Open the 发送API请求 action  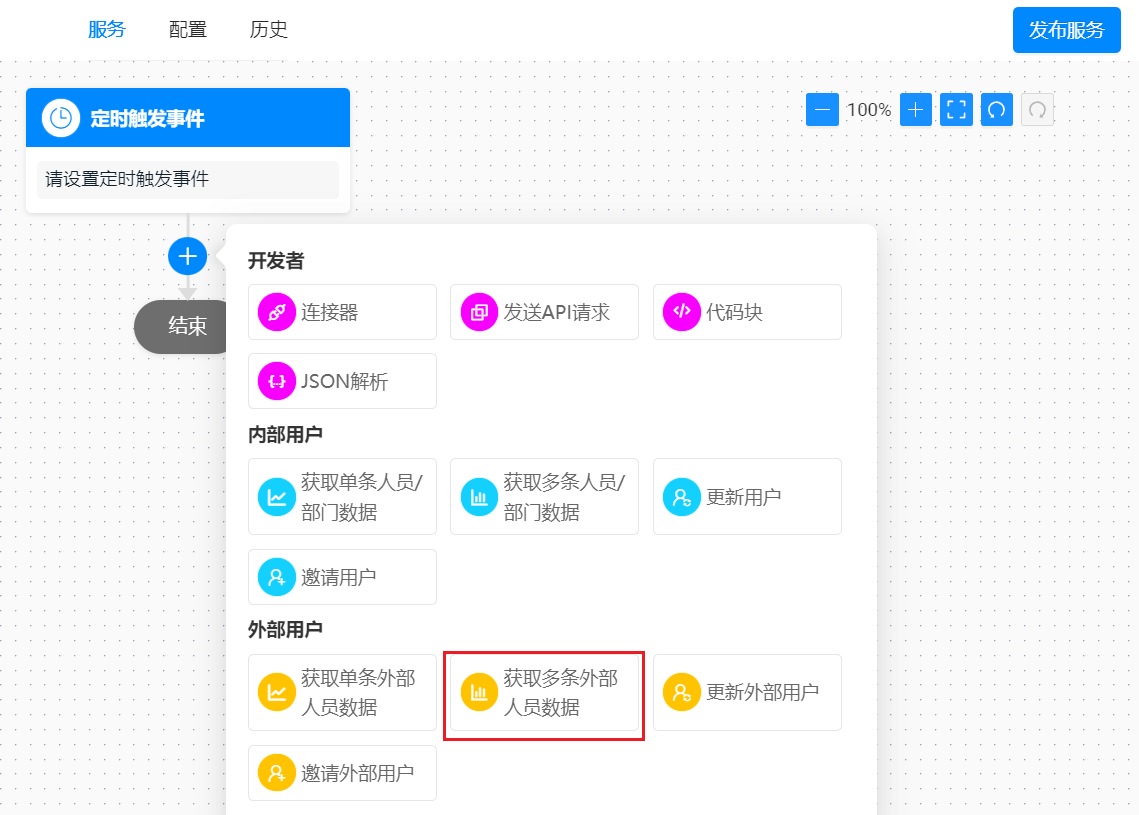544,312
